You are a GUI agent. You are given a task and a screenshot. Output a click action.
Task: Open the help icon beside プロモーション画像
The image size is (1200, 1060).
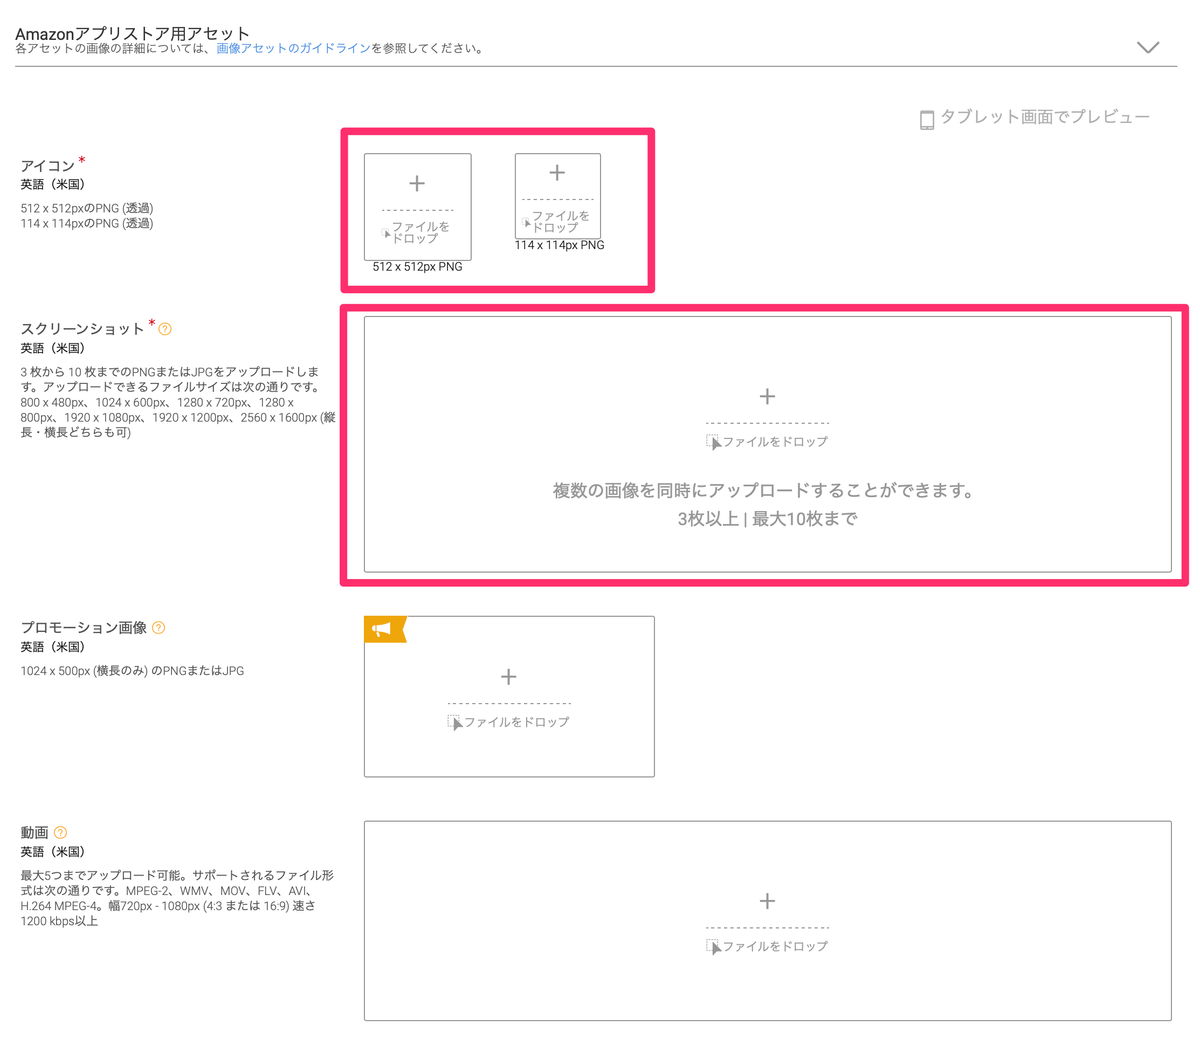[159, 627]
